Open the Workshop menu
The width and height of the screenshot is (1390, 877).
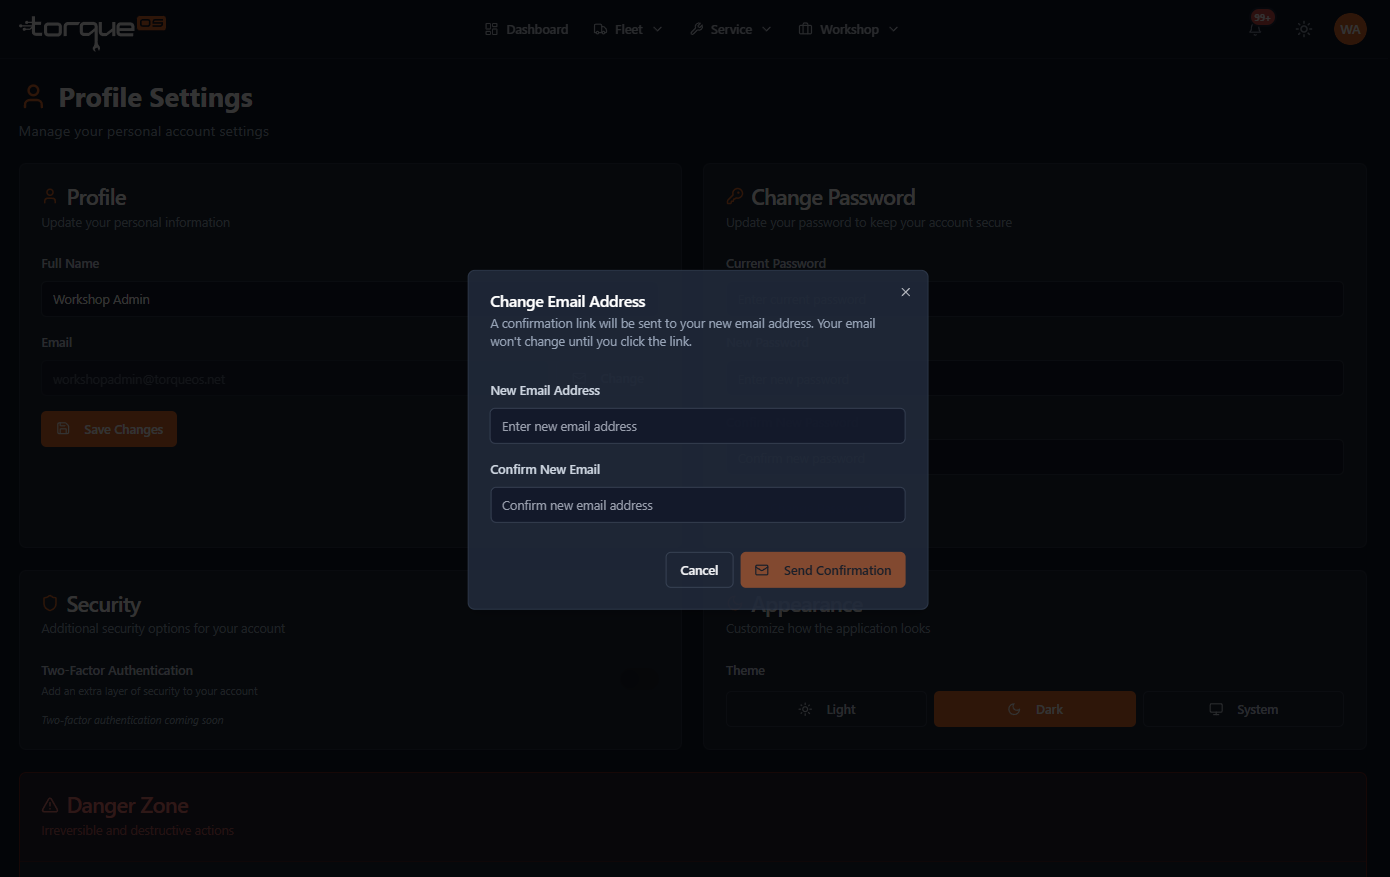tap(848, 29)
